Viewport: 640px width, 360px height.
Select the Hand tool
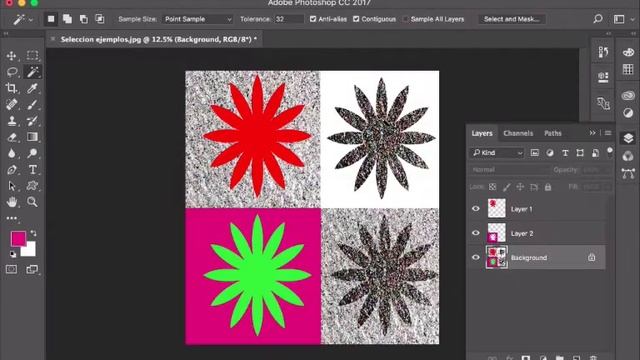11,202
